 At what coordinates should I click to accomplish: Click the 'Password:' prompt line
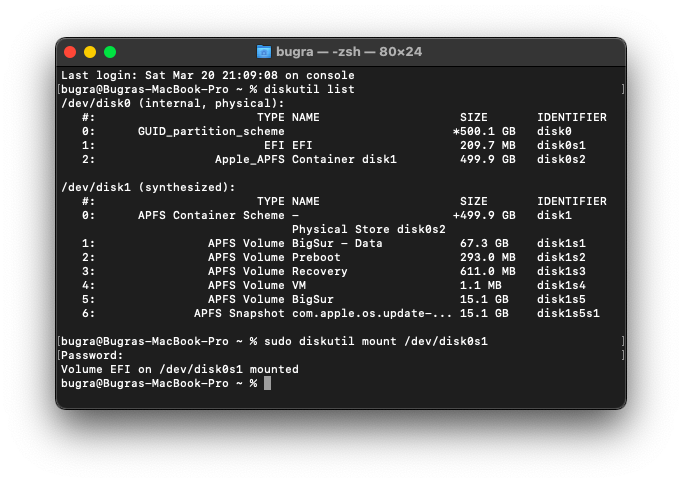(x=93, y=355)
